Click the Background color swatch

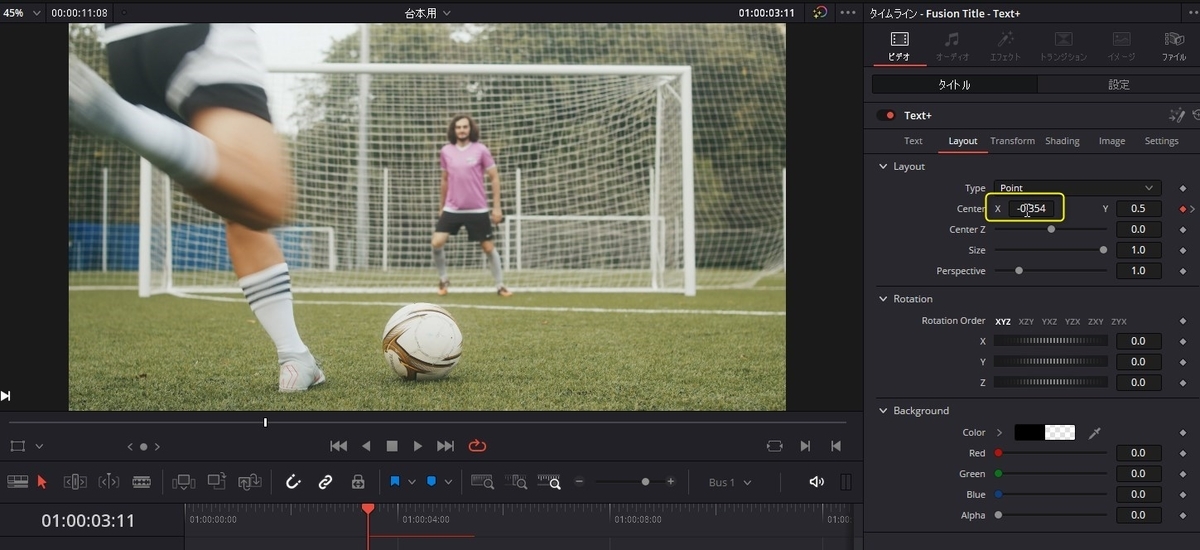tap(1045, 433)
